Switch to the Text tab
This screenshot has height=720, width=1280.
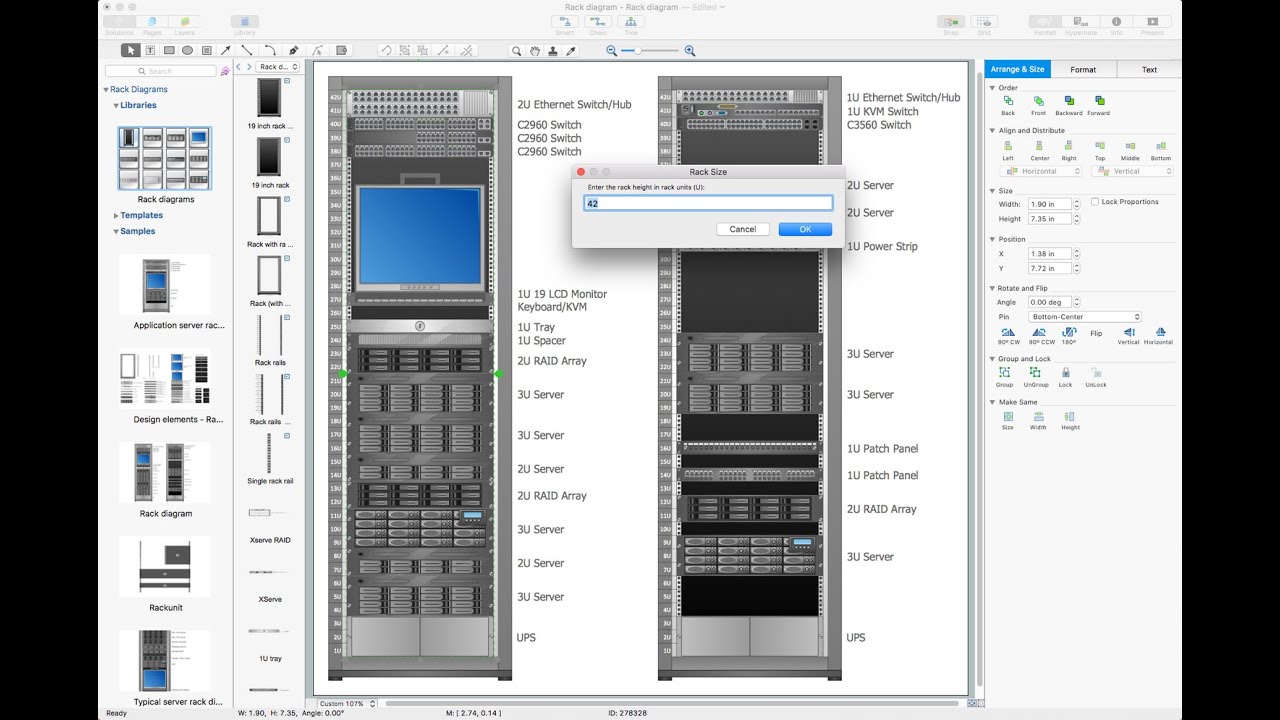point(1149,70)
